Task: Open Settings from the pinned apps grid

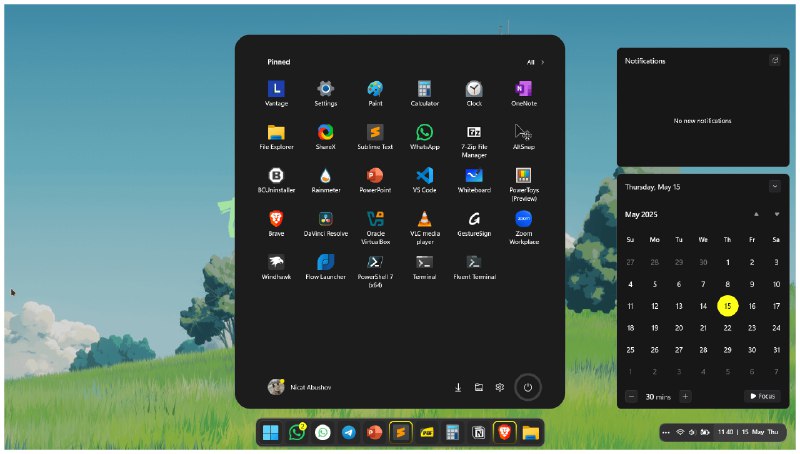Action: (x=326, y=93)
